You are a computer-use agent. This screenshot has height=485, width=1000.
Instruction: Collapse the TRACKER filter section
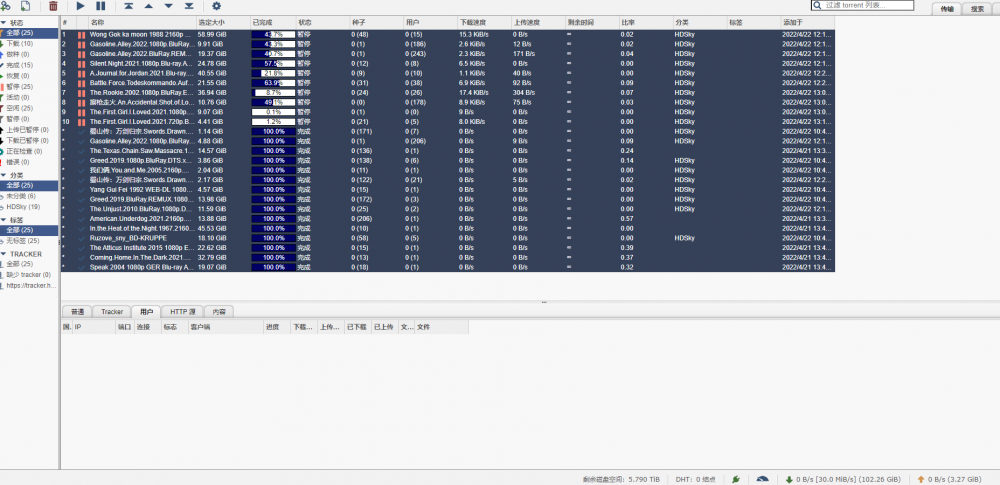[x=4, y=254]
